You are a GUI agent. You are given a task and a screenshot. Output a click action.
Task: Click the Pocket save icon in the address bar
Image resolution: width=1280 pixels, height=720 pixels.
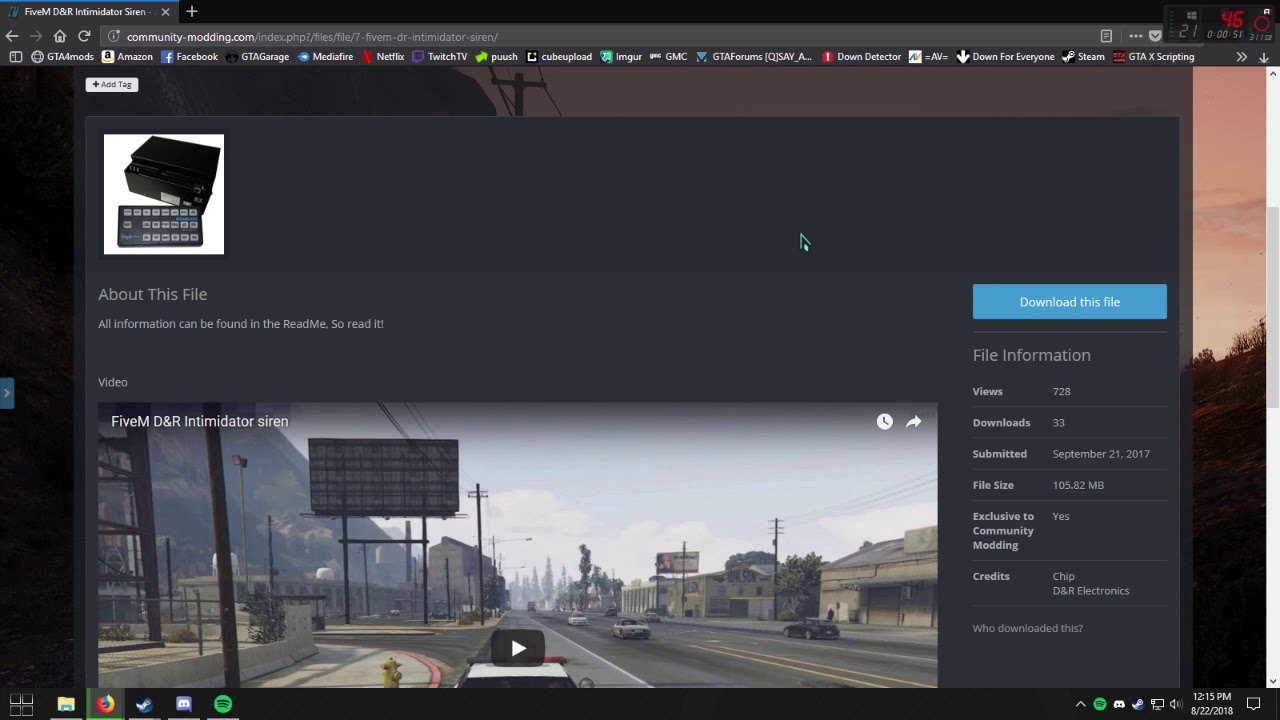click(x=1155, y=36)
